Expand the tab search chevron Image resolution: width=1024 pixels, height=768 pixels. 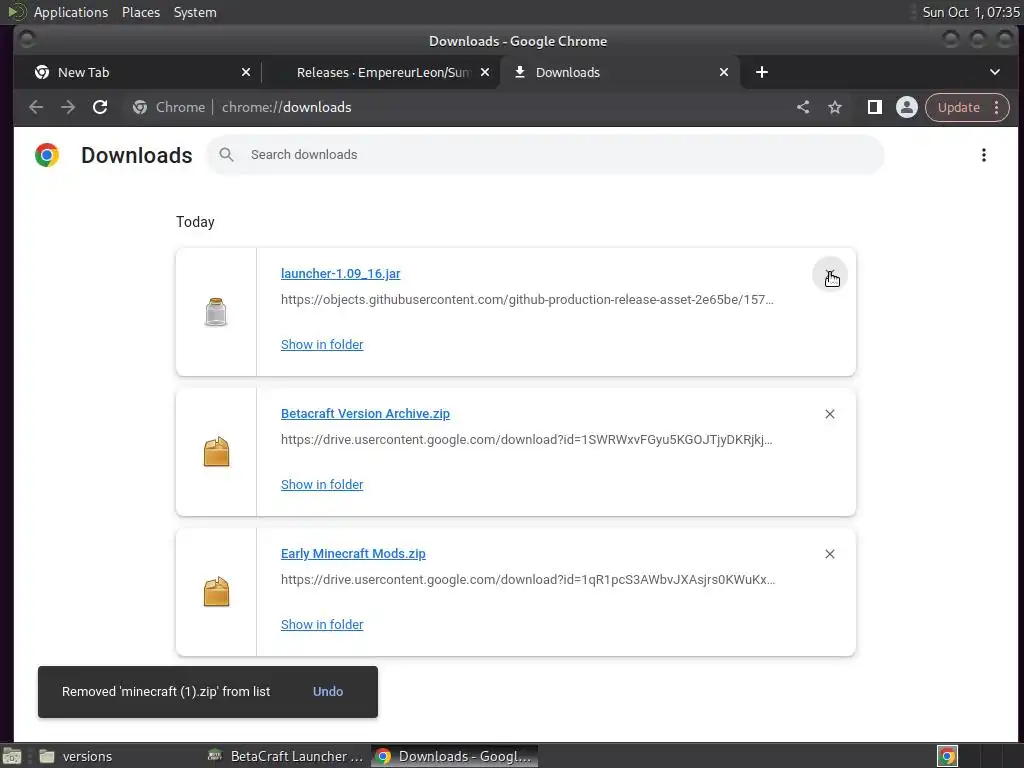point(995,72)
